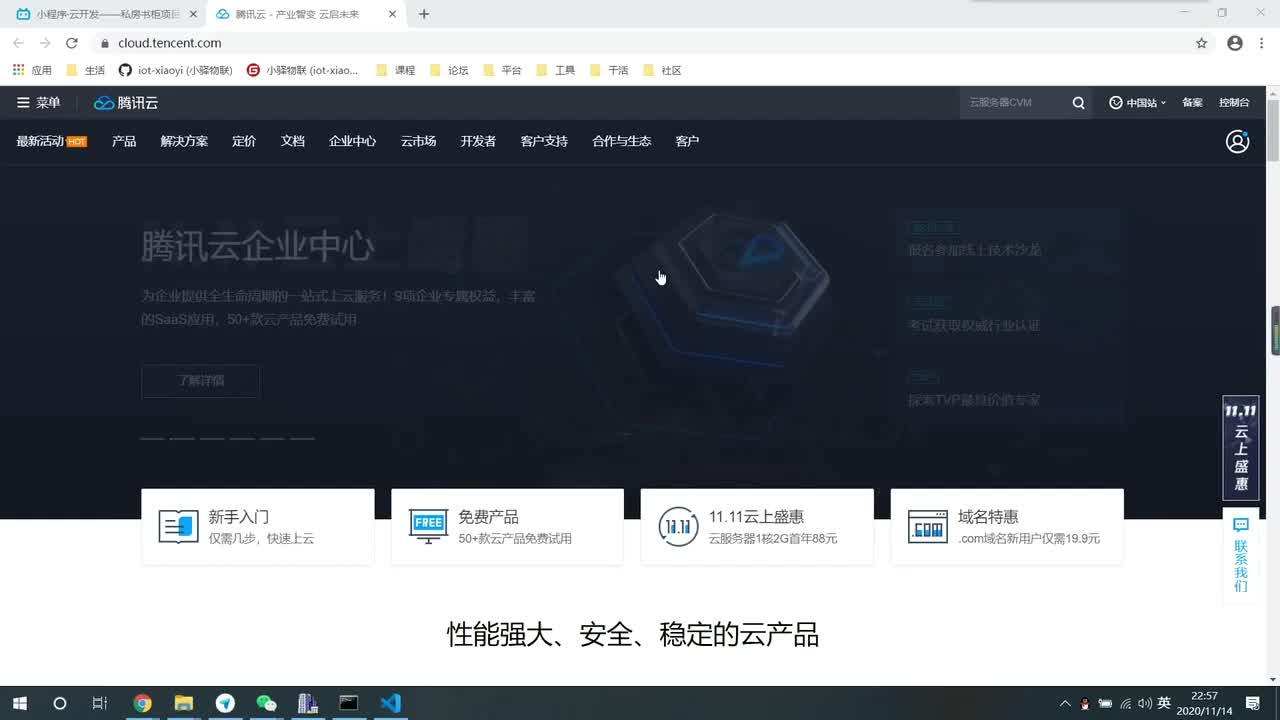Image resolution: width=1280 pixels, height=720 pixels.
Task: Open the Windows Start menu
Action: (19, 703)
